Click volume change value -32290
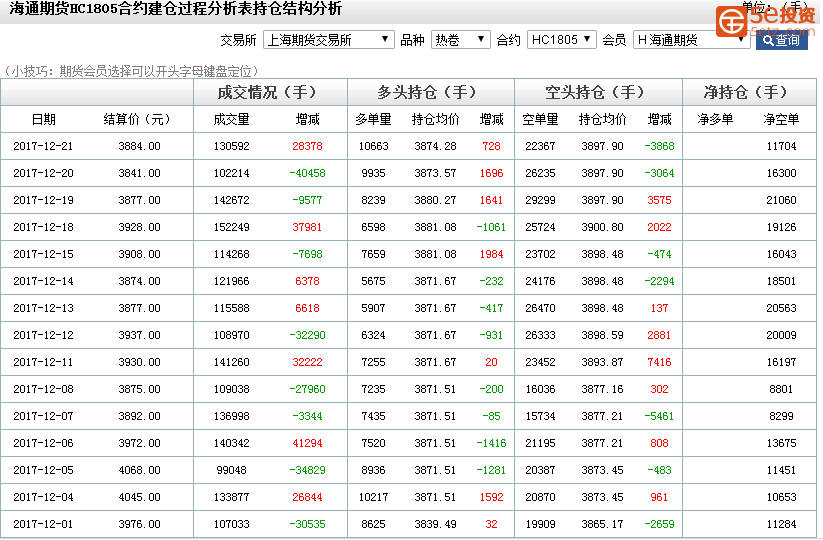823x540 pixels. 308,335
